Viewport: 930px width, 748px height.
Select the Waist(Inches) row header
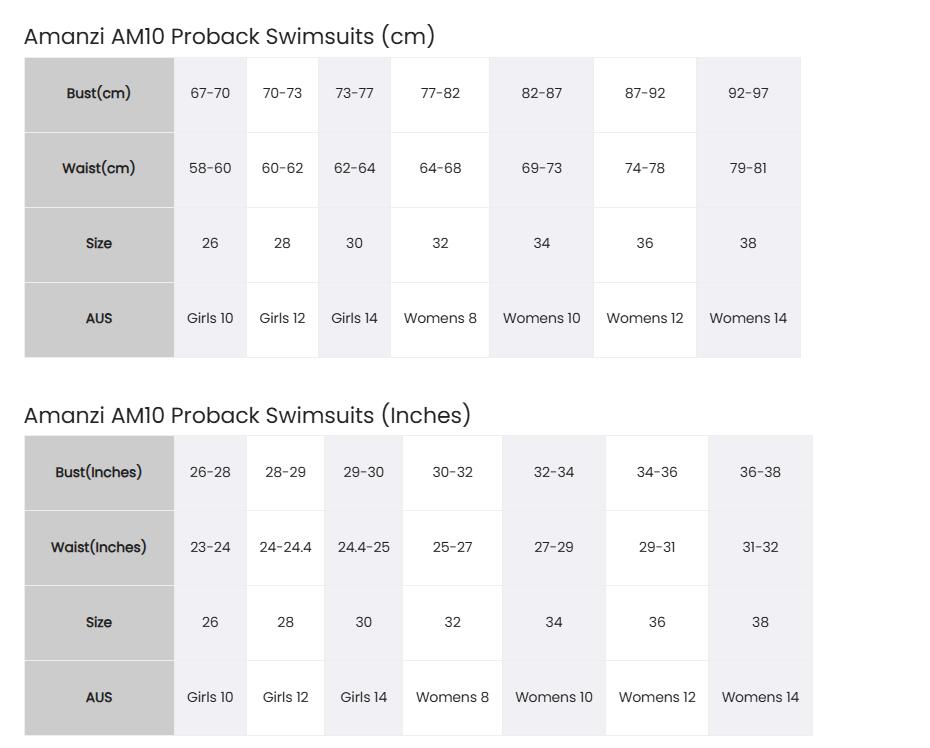point(99,548)
